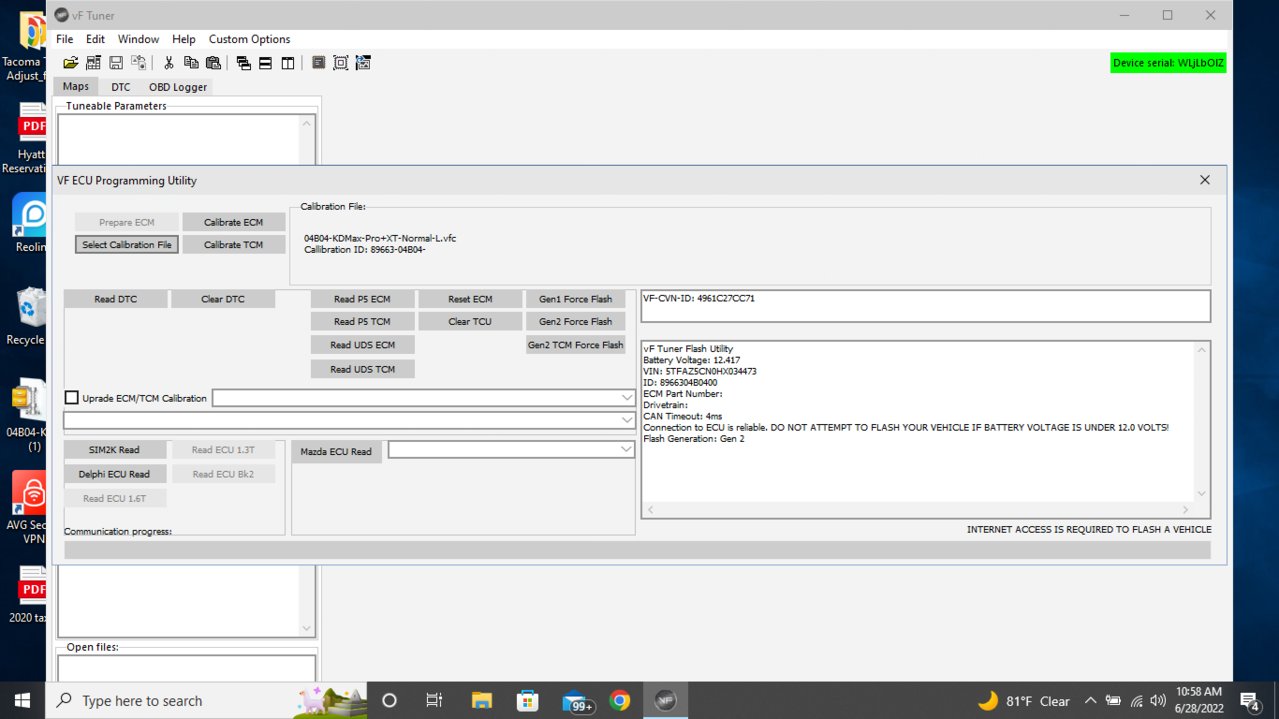The width and height of the screenshot is (1279, 719).
Task: Open File Explorer from the taskbar
Action: point(481,700)
